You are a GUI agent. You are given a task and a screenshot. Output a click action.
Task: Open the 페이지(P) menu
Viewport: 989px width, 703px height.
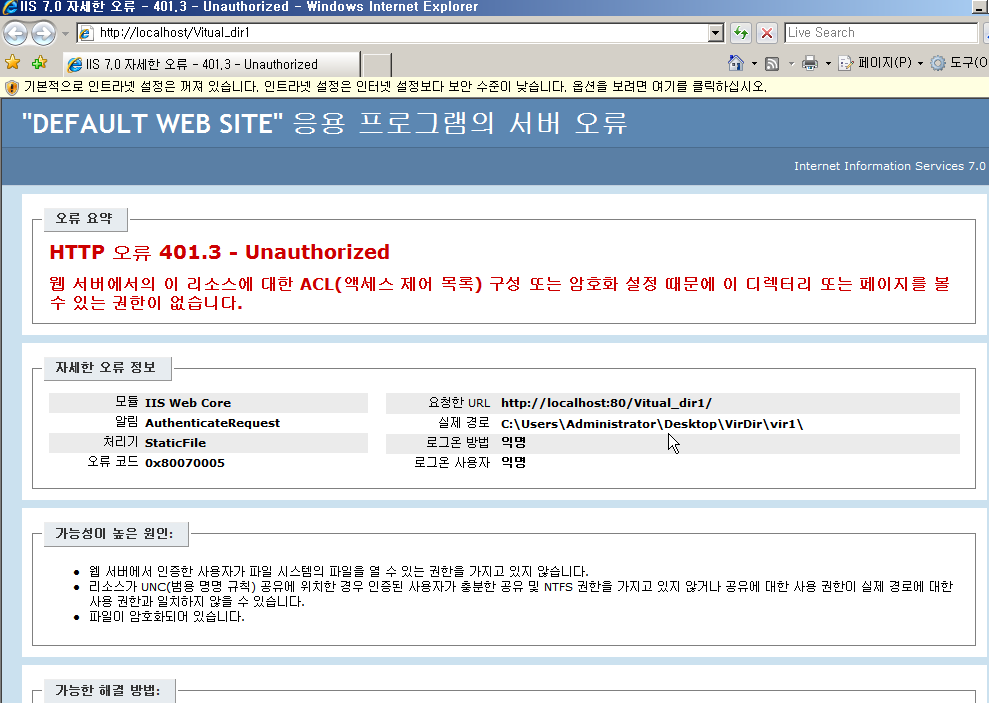coord(881,63)
